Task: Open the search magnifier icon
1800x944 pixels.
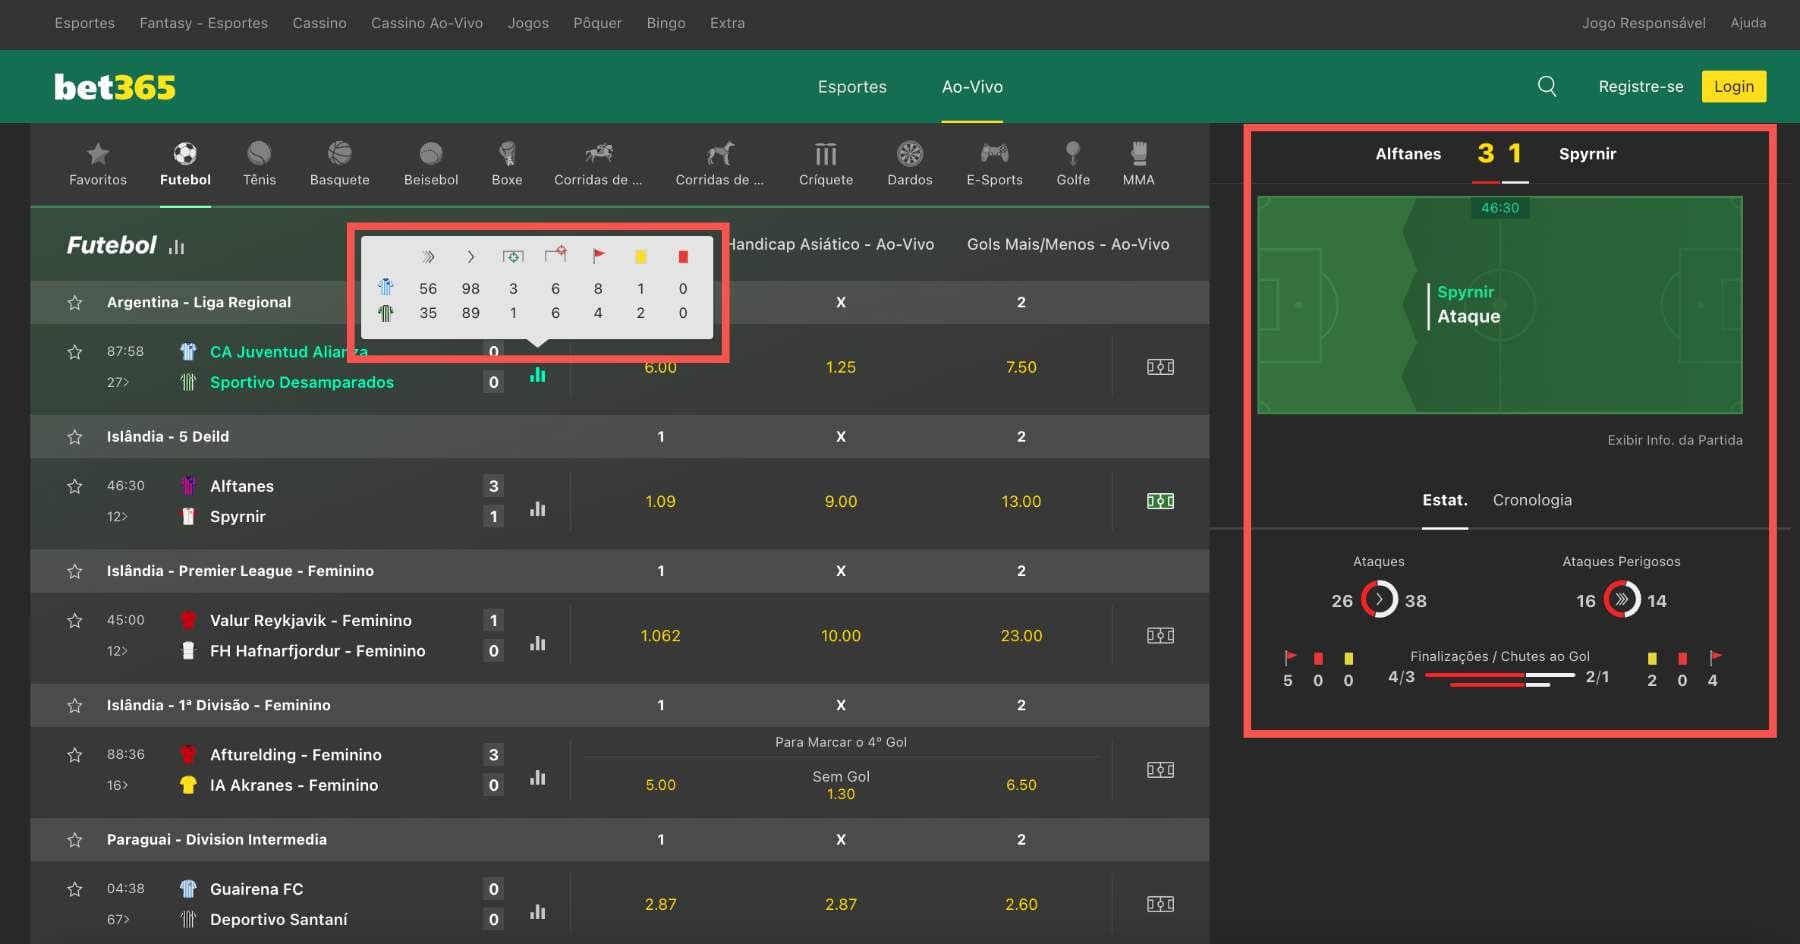Action: tap(1547, 86)
